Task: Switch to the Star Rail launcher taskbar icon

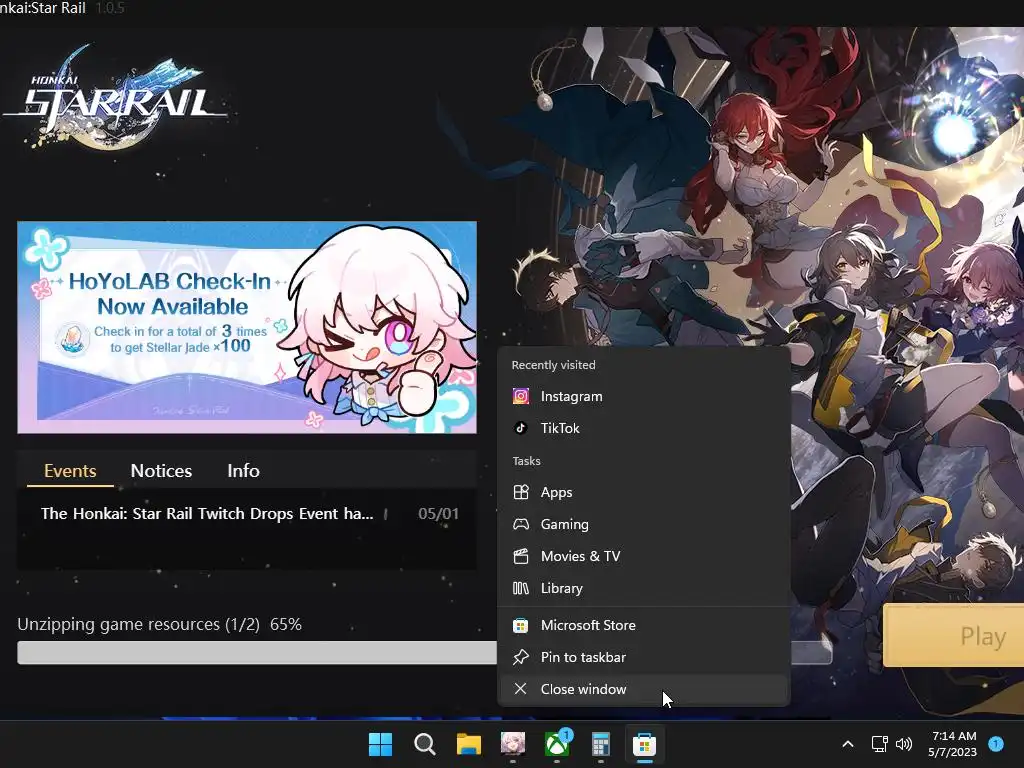Action: [513, 744]
